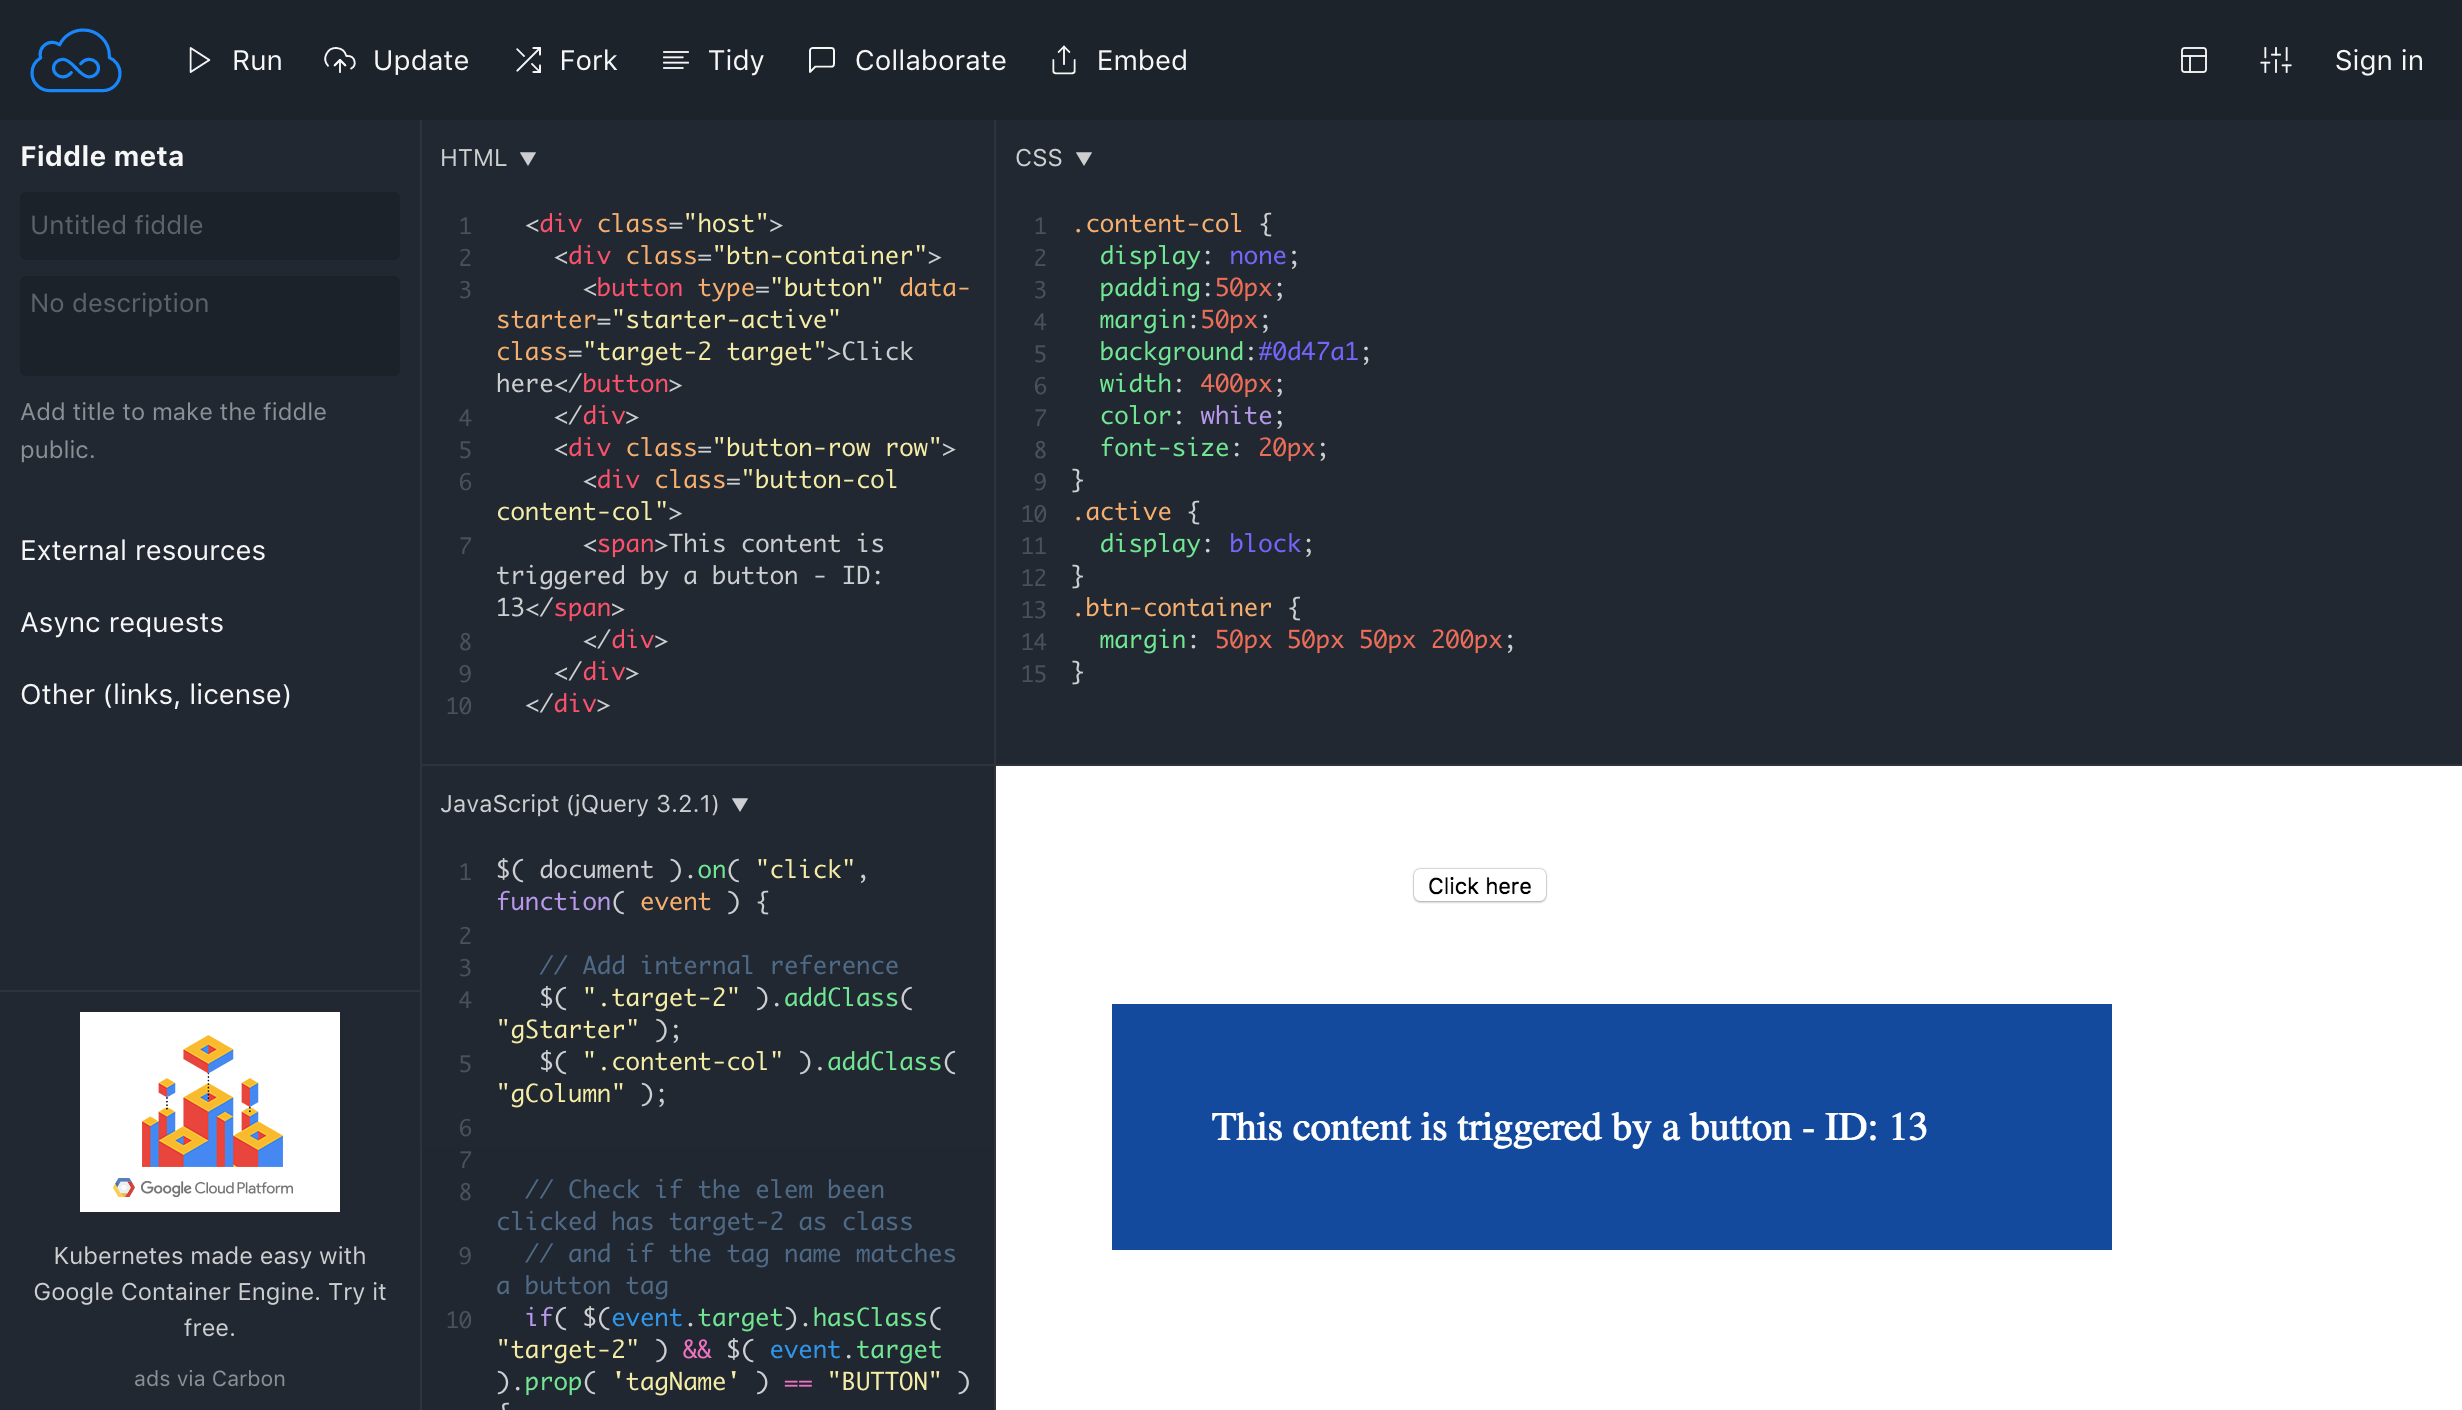Click the Embed share icon
Viewport: 2462px width, 1410px height.
(x=1064, y=61)
